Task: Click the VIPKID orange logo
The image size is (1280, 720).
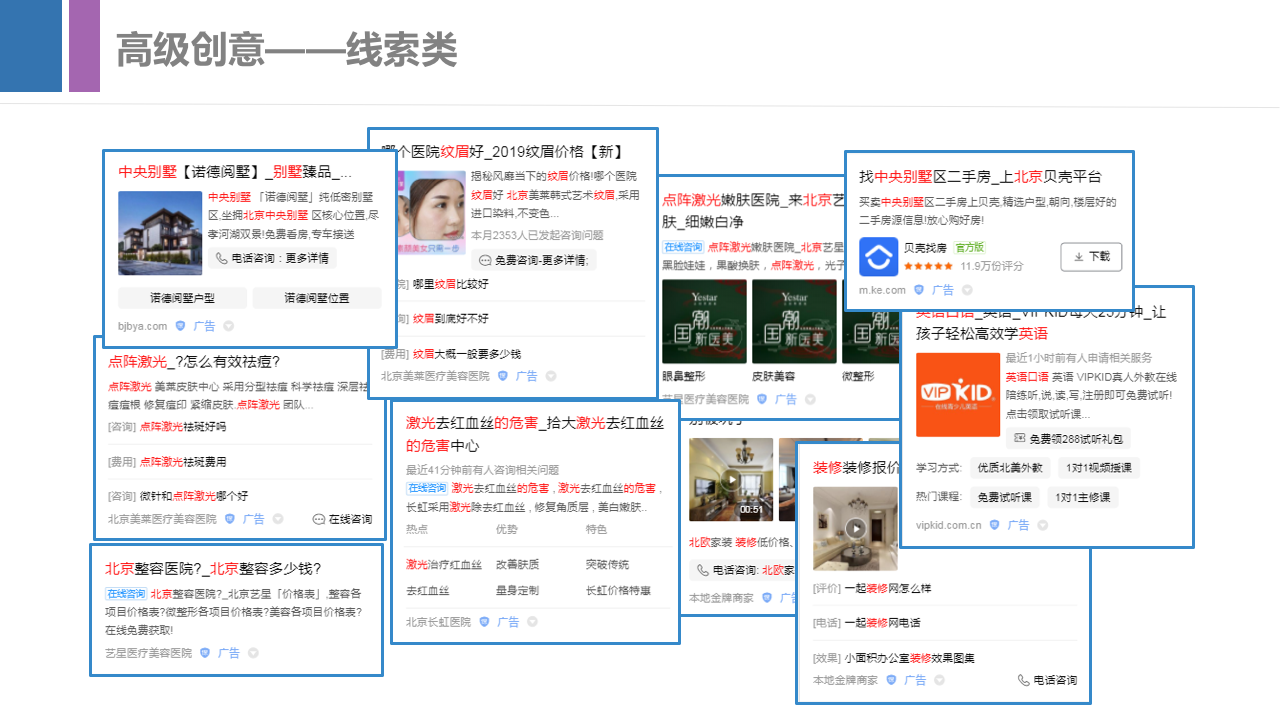Action: (958, 394)
